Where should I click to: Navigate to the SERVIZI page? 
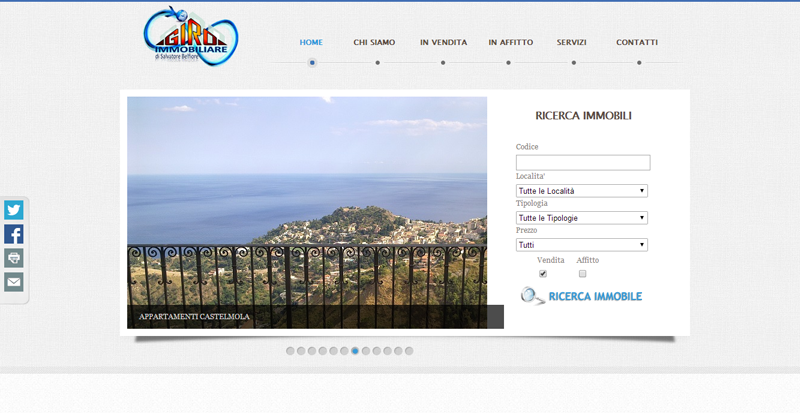[x=571, y=42]
